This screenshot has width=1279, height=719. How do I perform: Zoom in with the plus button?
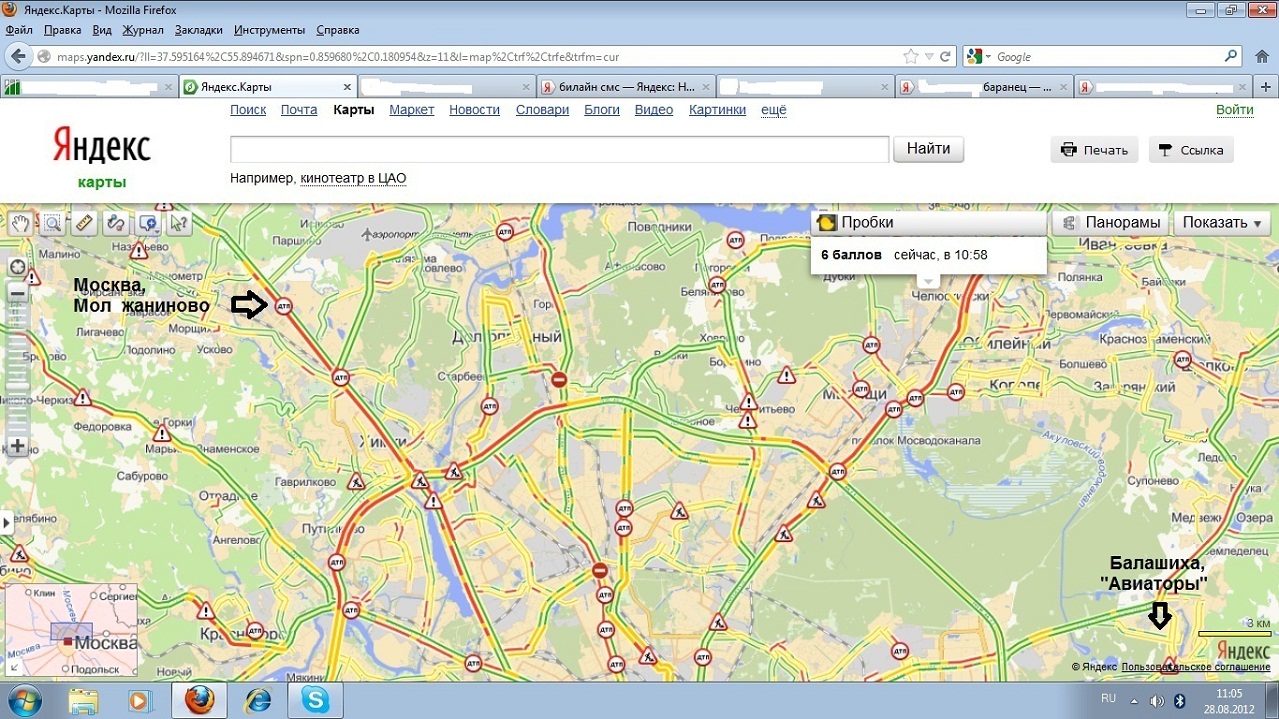tap(17, 446)
